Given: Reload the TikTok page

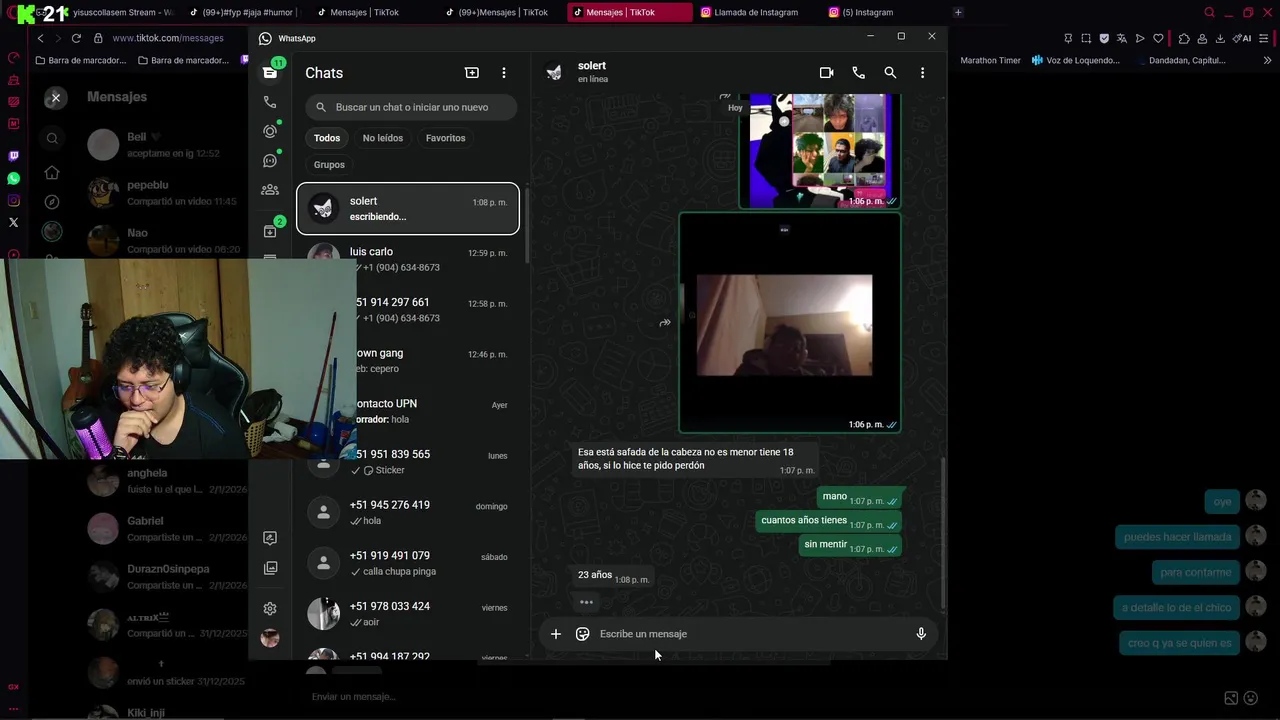Looking at the screenshot, I should click(x=76, y=38).
